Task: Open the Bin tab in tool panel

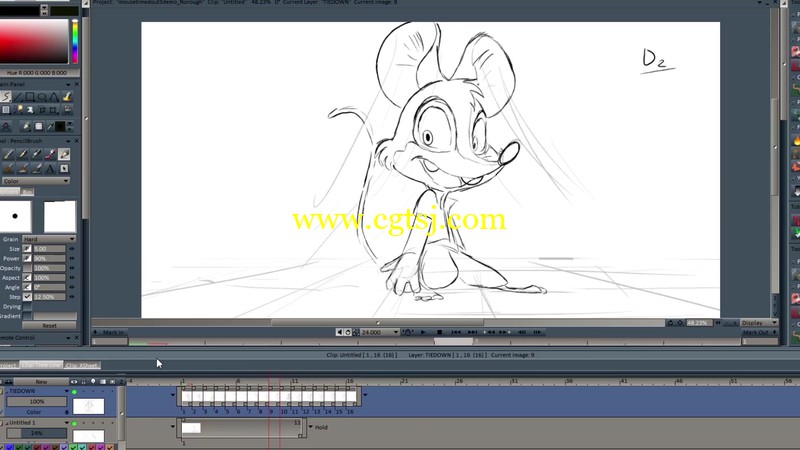Action: coord(28,192)
